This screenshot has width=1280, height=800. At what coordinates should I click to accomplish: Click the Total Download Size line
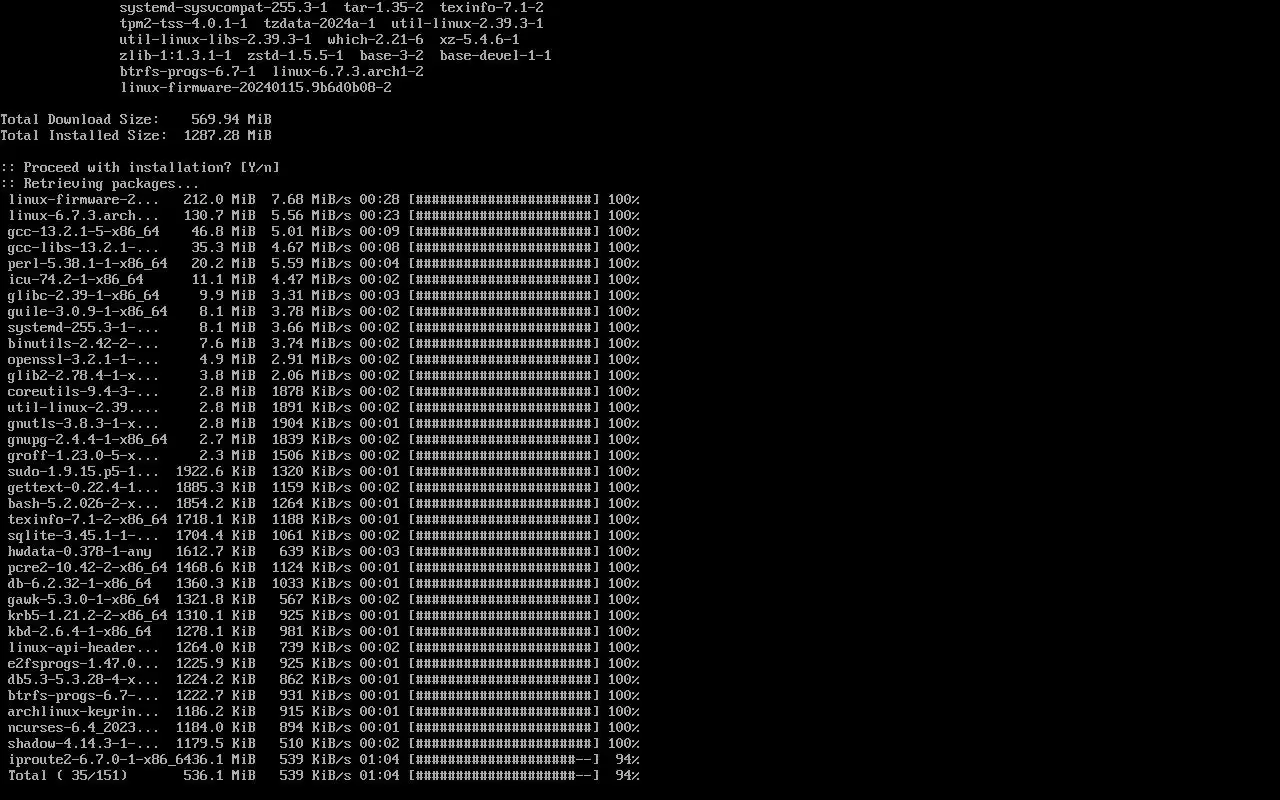click(x=136, y=120)
